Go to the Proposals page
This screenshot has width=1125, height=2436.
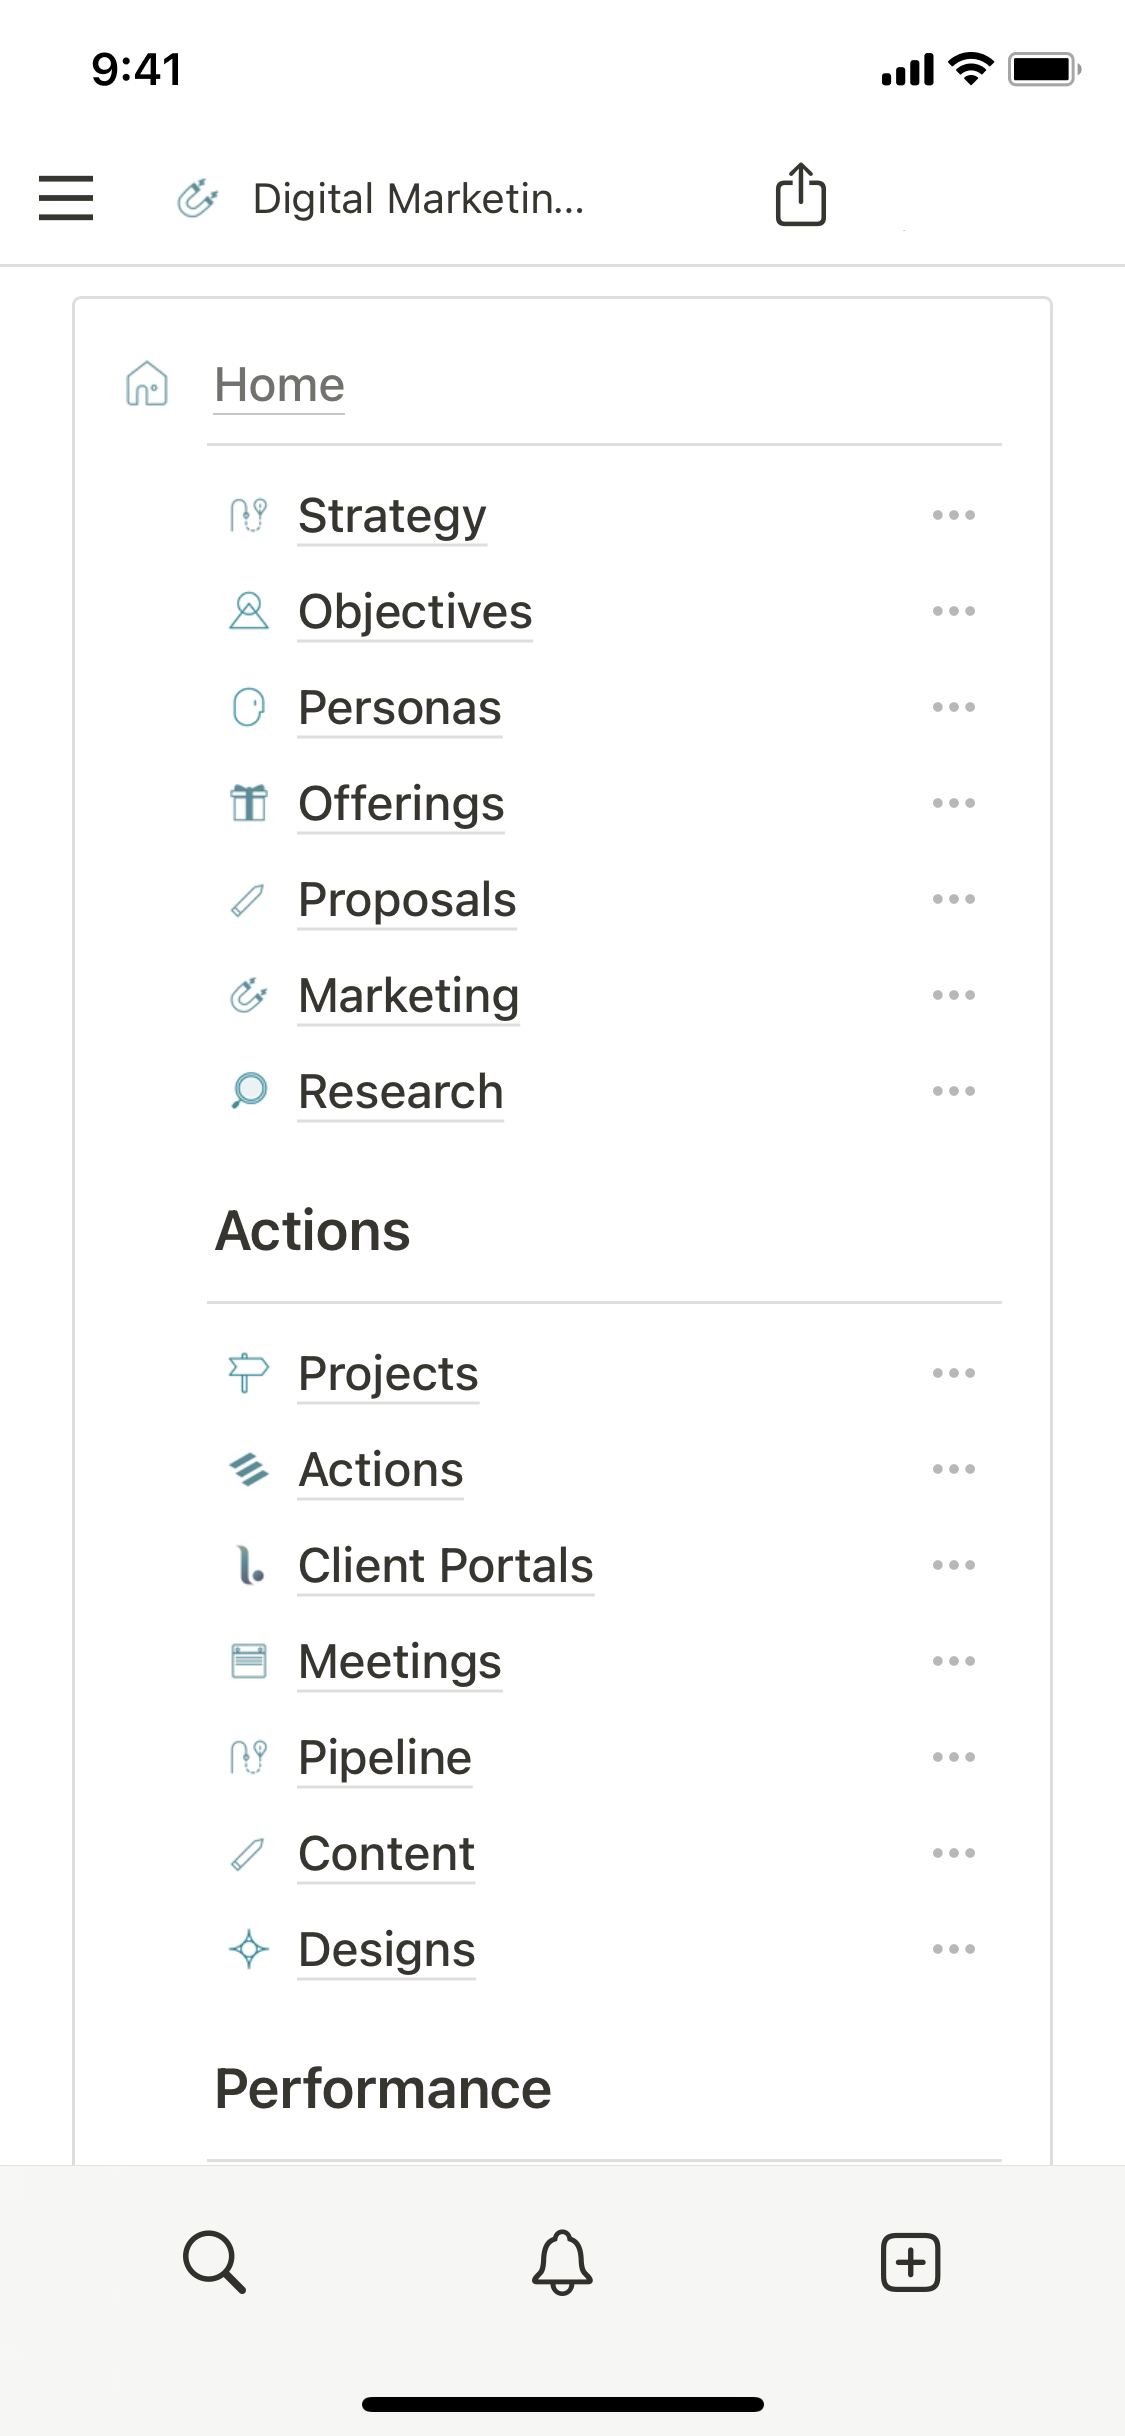coord(407,899)
